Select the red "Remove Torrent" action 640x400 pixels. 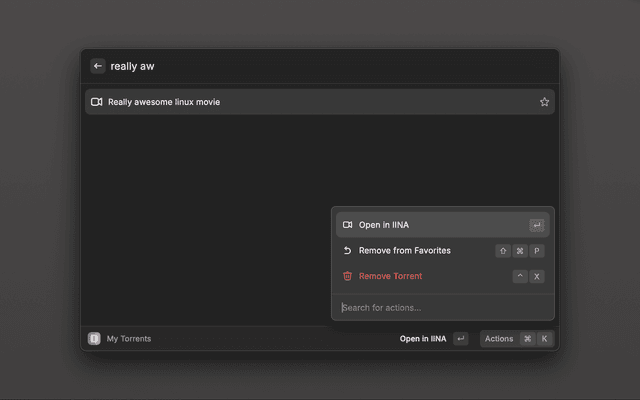[x=390, y=276]
